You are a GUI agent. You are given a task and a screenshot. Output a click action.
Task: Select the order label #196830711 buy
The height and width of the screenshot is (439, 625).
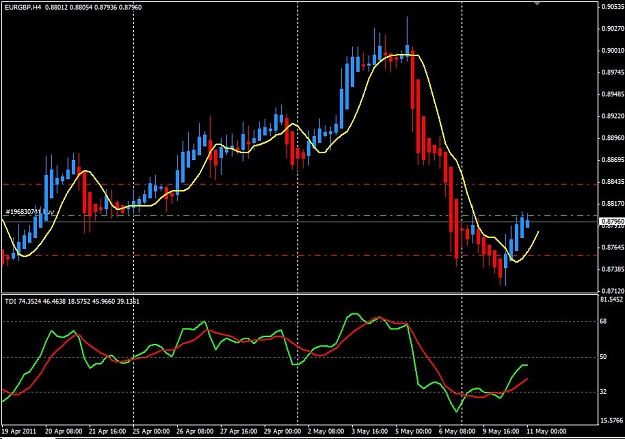[29, 212]
